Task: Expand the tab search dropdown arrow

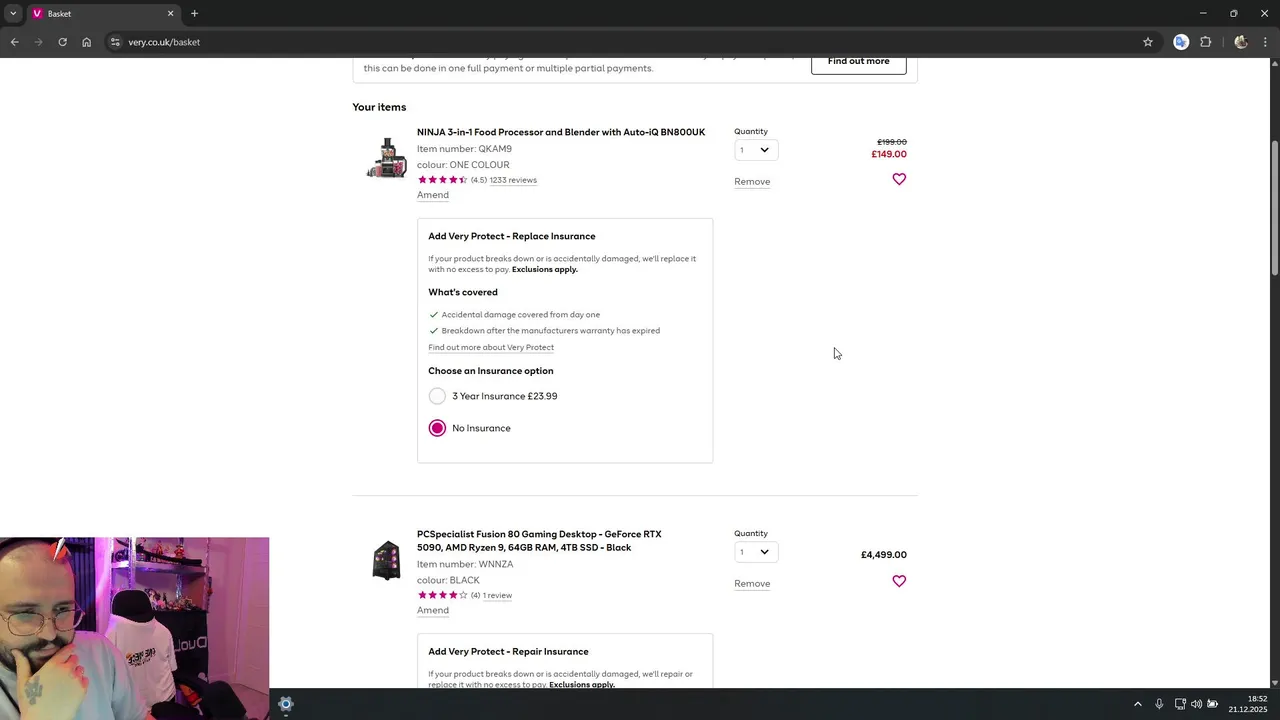Action: pyautogui.click(x=13, y=13)
